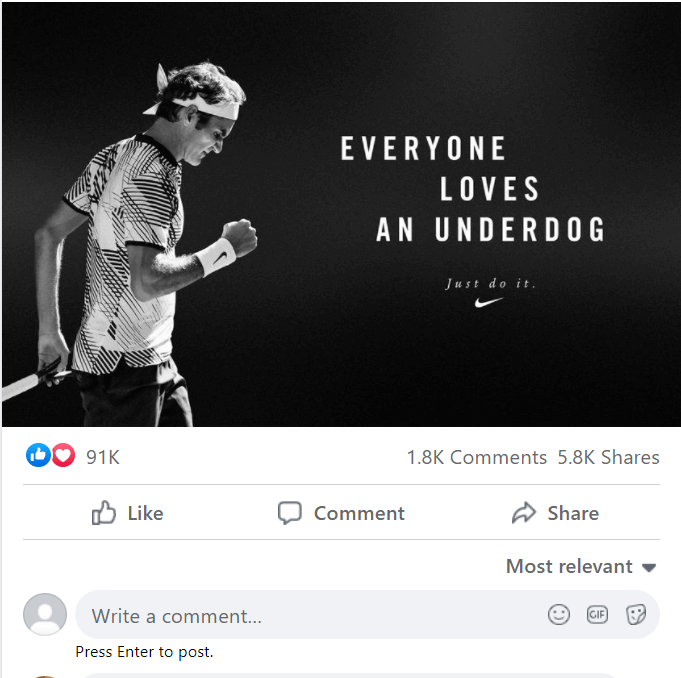Image resolution: width=681 pixels, height=678 pixels.
Task: Click the speech bubble Comment icon
Action: coord(290,513)
